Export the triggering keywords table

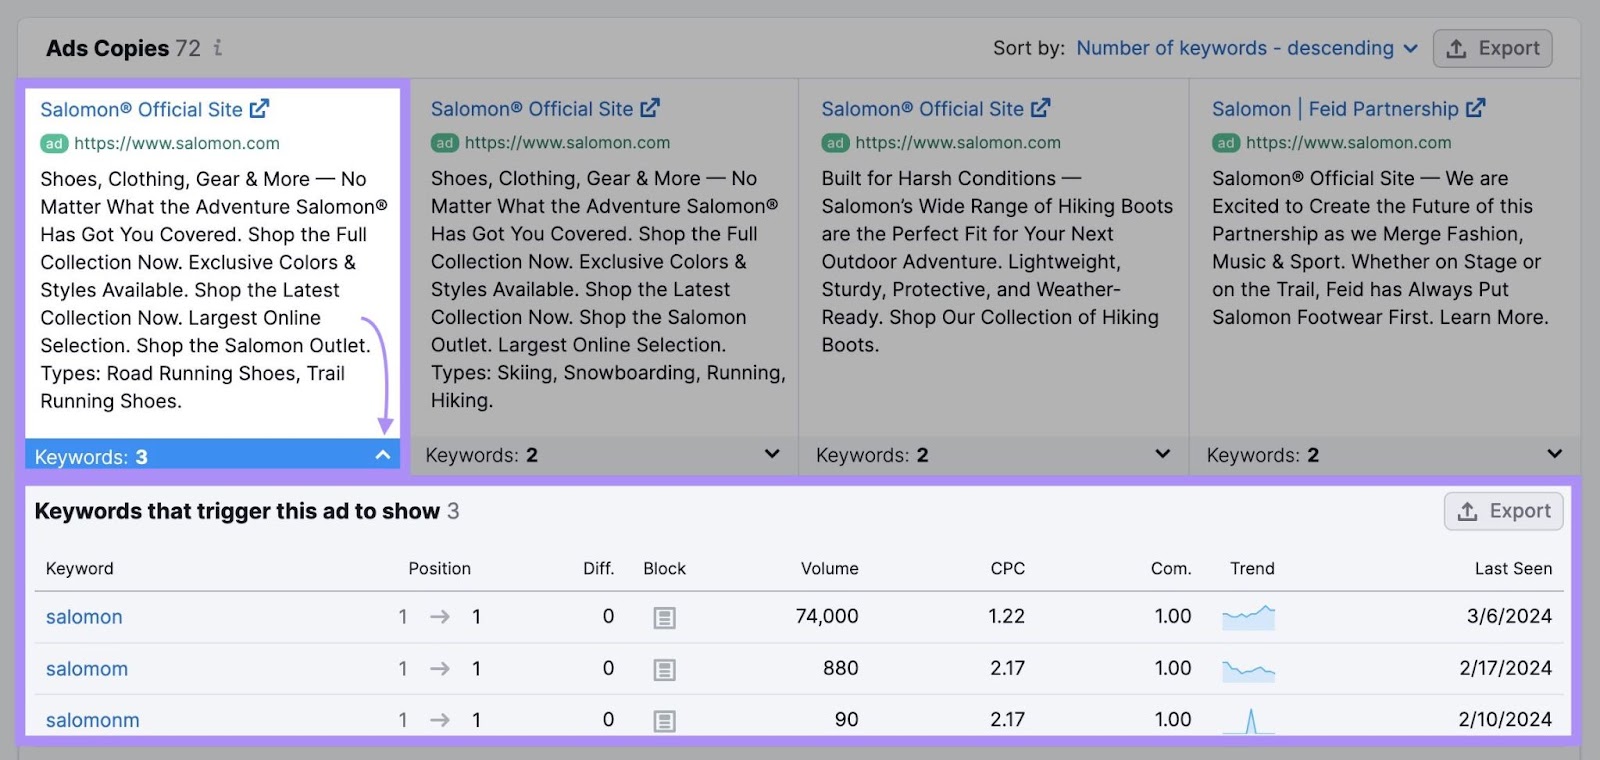[1503, 511]
